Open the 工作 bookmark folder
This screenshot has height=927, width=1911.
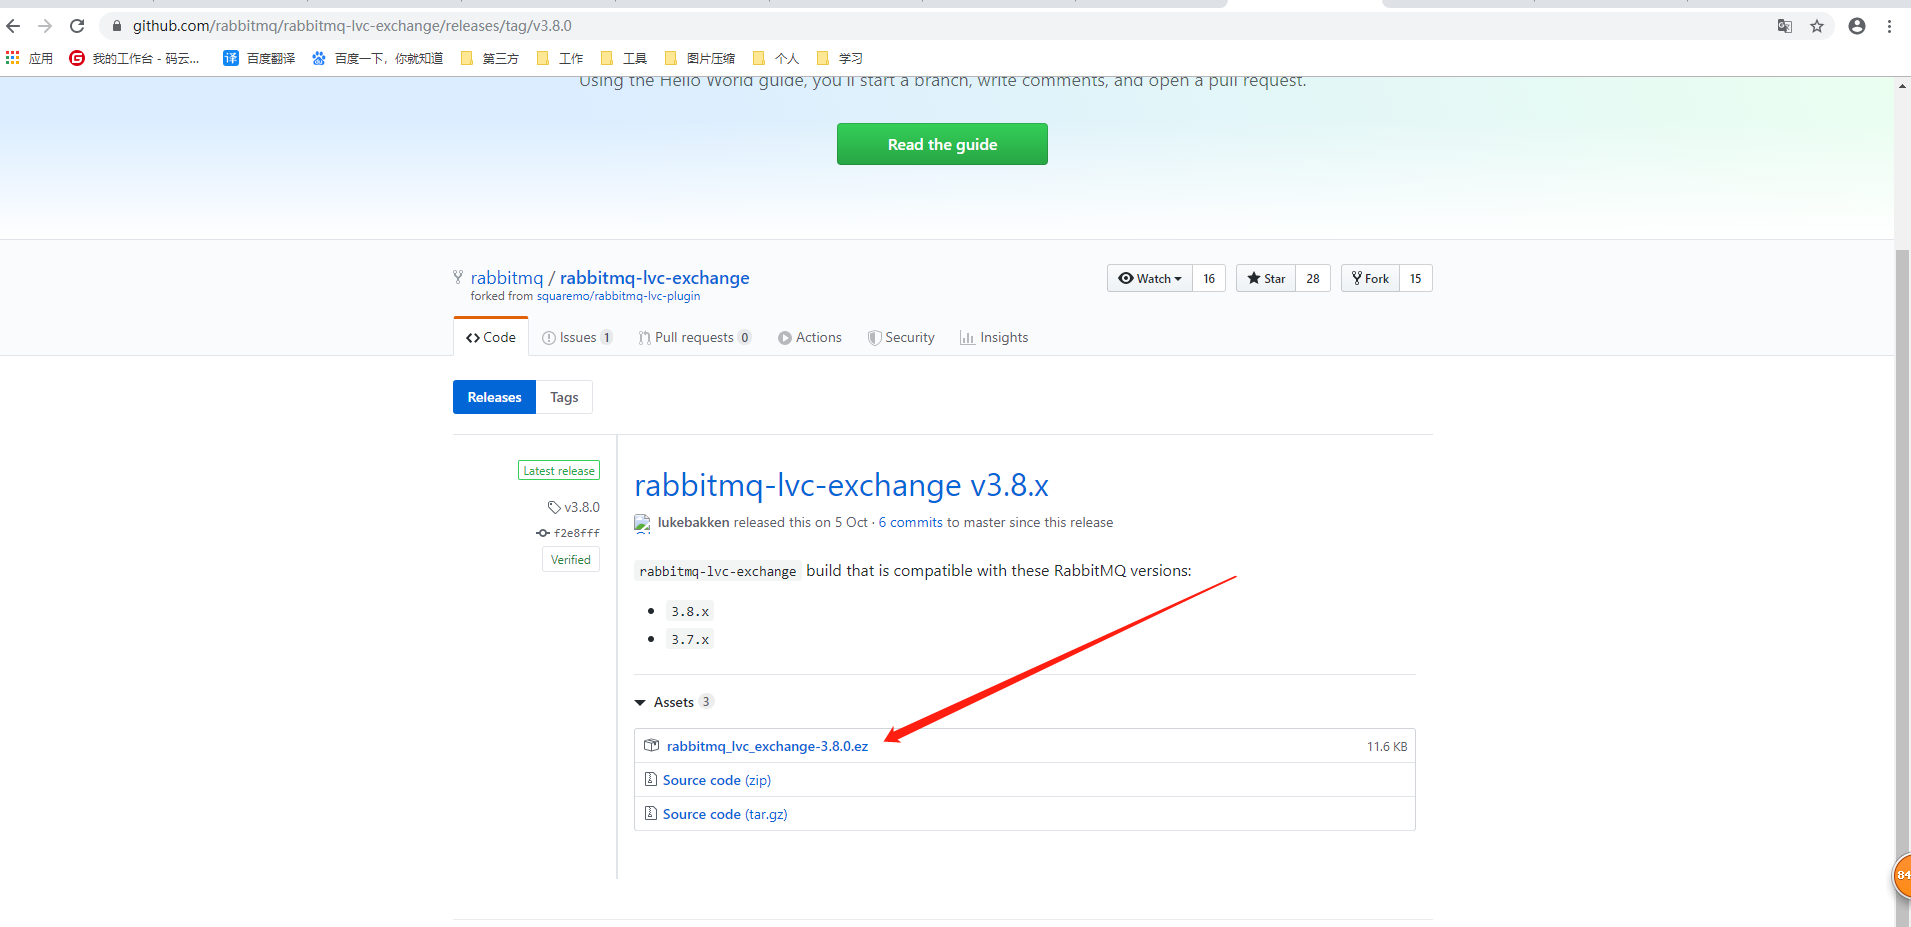point(559,58)
